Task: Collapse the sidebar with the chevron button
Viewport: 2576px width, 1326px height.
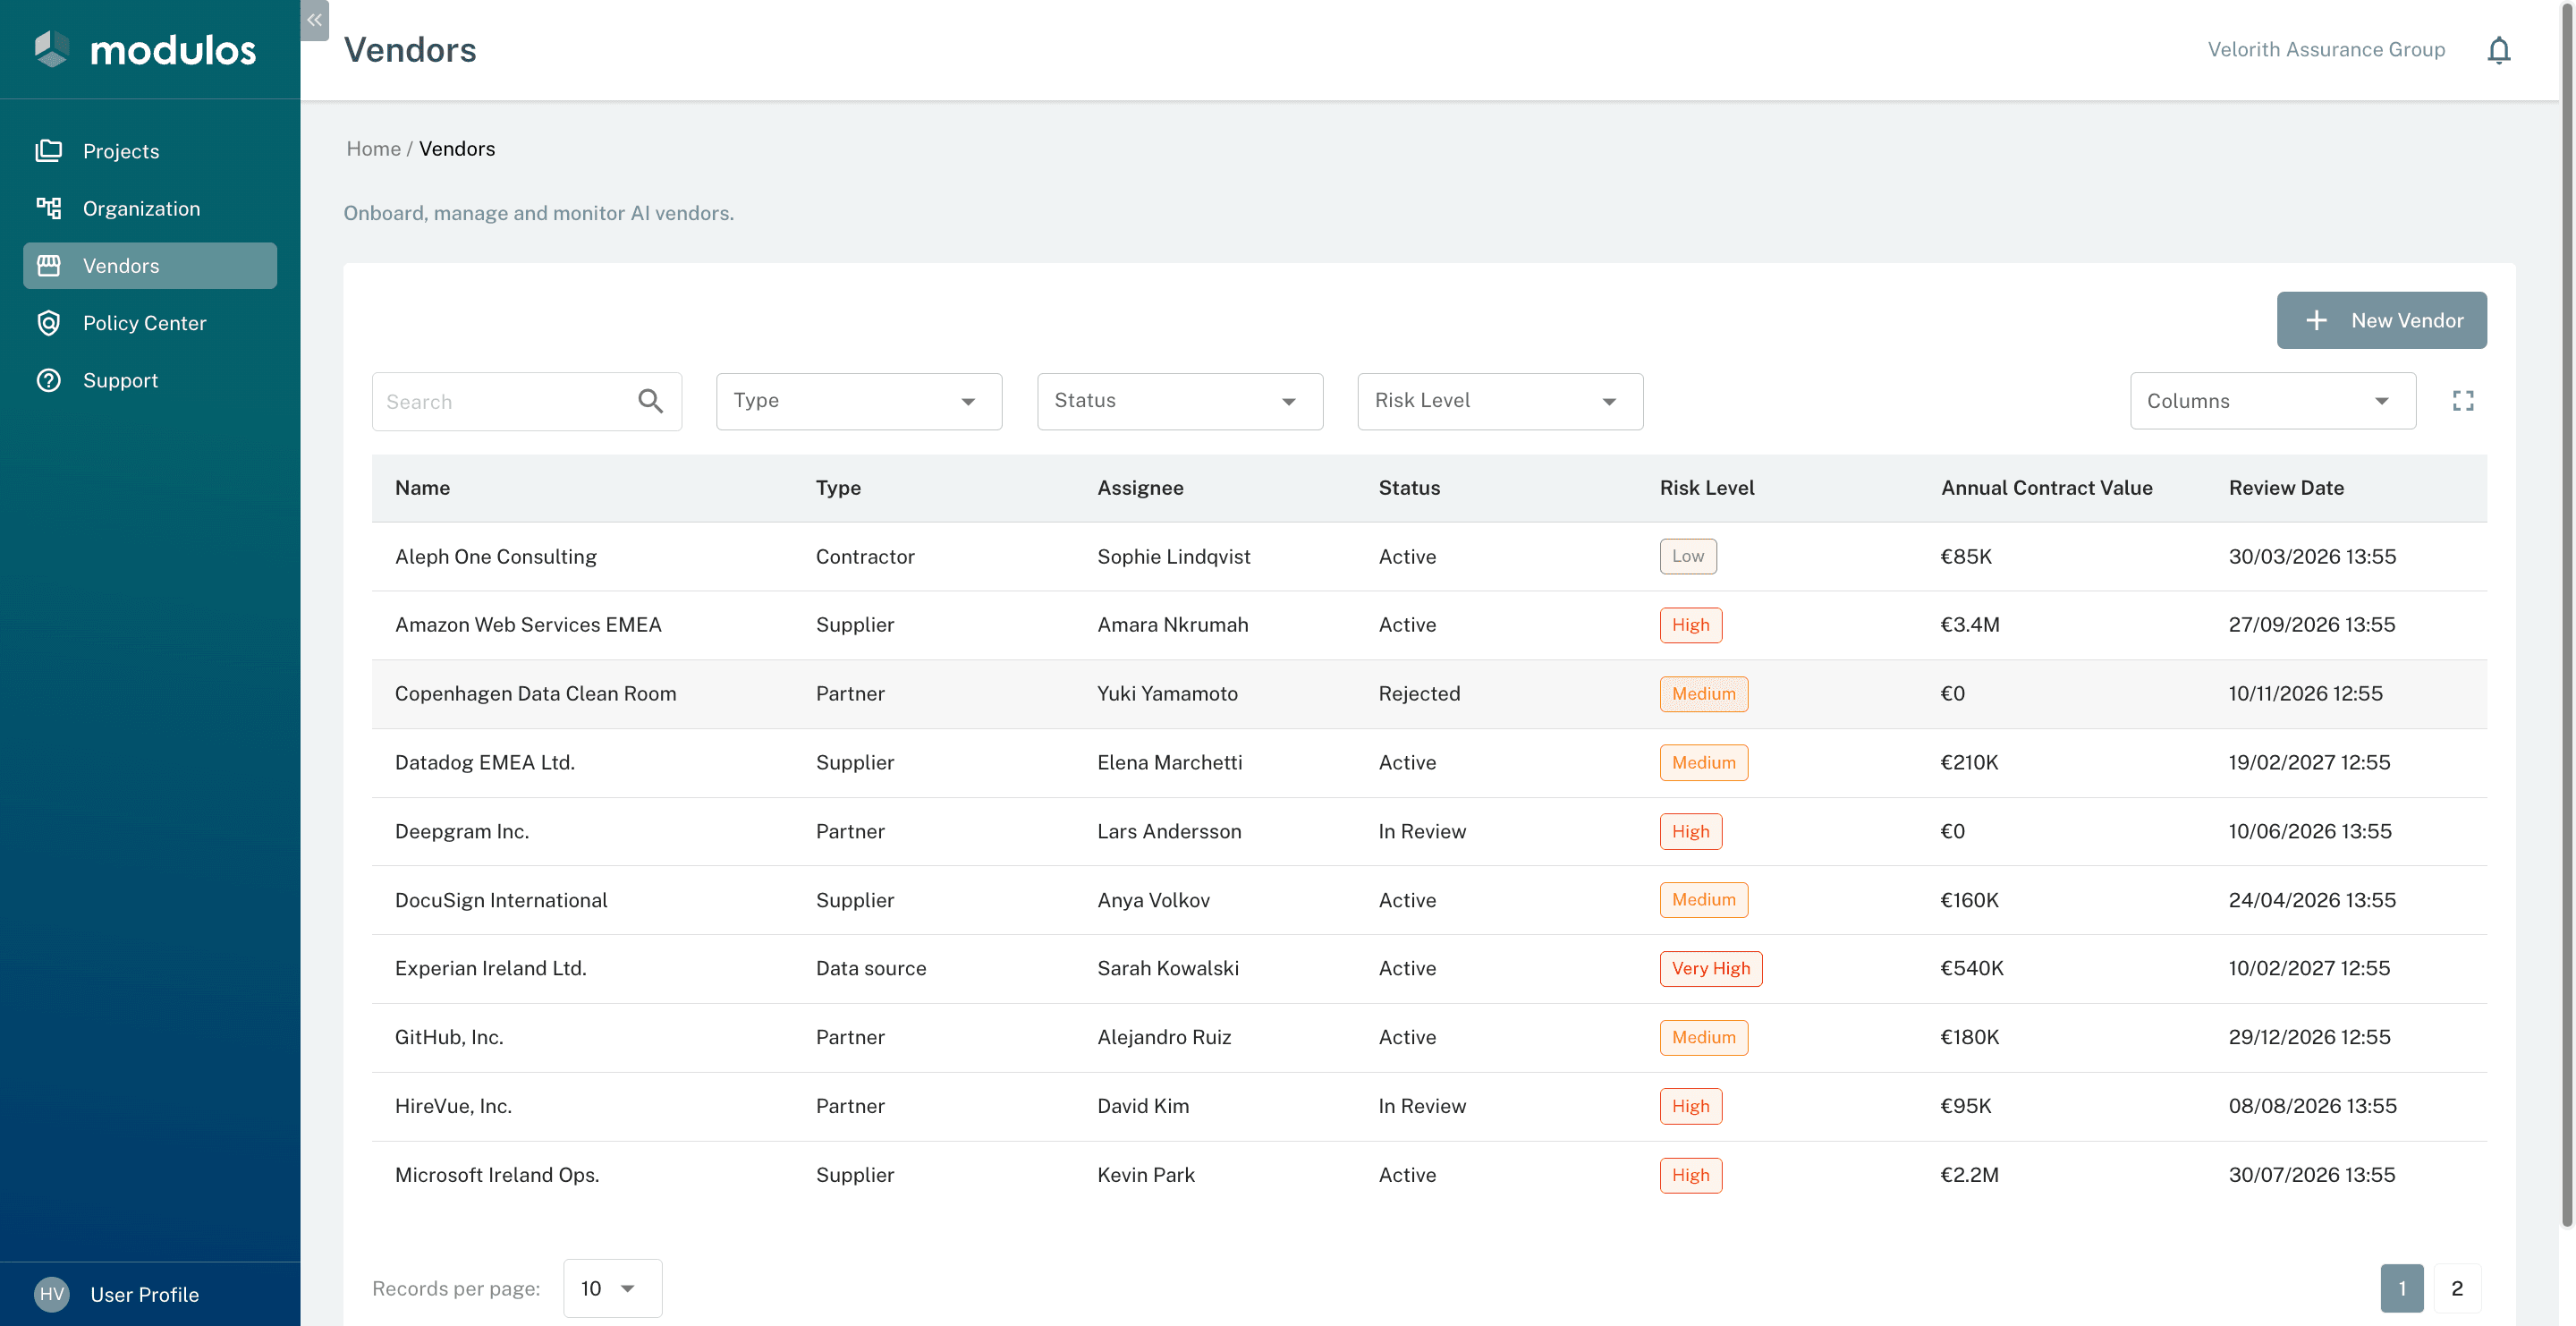Action: pyautogui.click(x=314, y=20)
